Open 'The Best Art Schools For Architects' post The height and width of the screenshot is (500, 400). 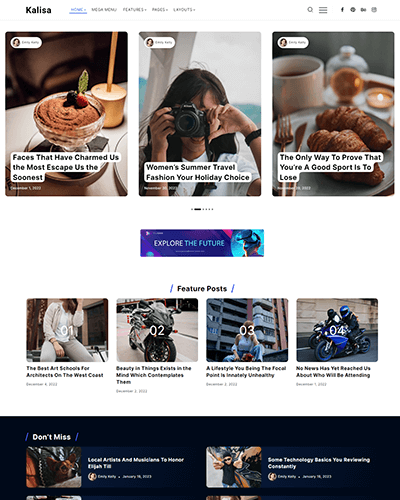(65, 372)
